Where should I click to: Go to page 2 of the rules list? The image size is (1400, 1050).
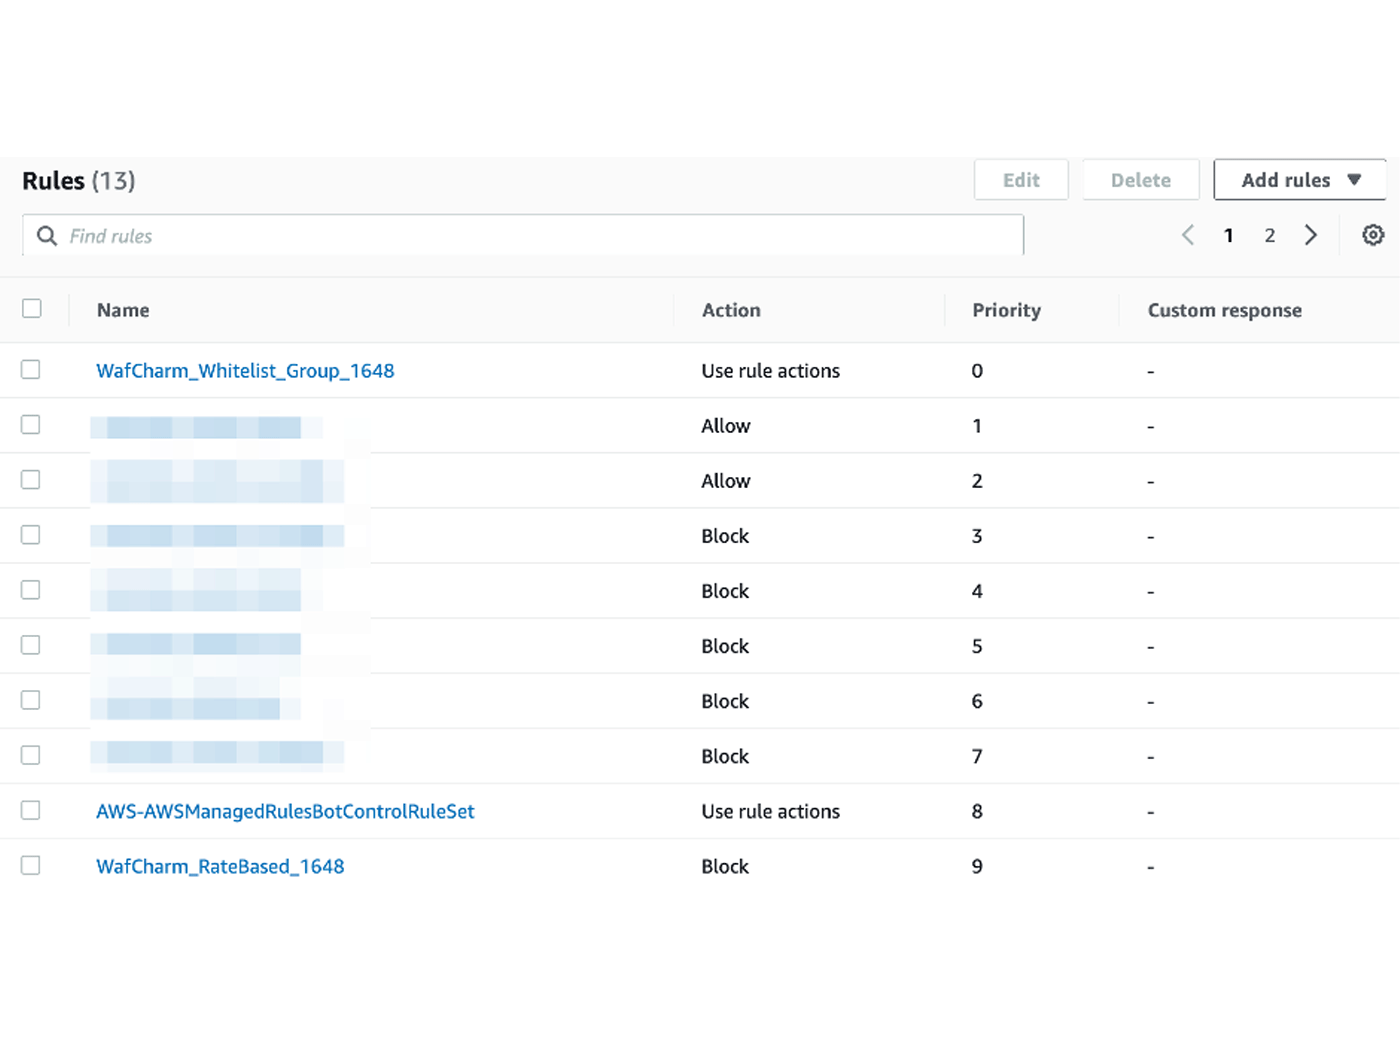pos(1269,234)
